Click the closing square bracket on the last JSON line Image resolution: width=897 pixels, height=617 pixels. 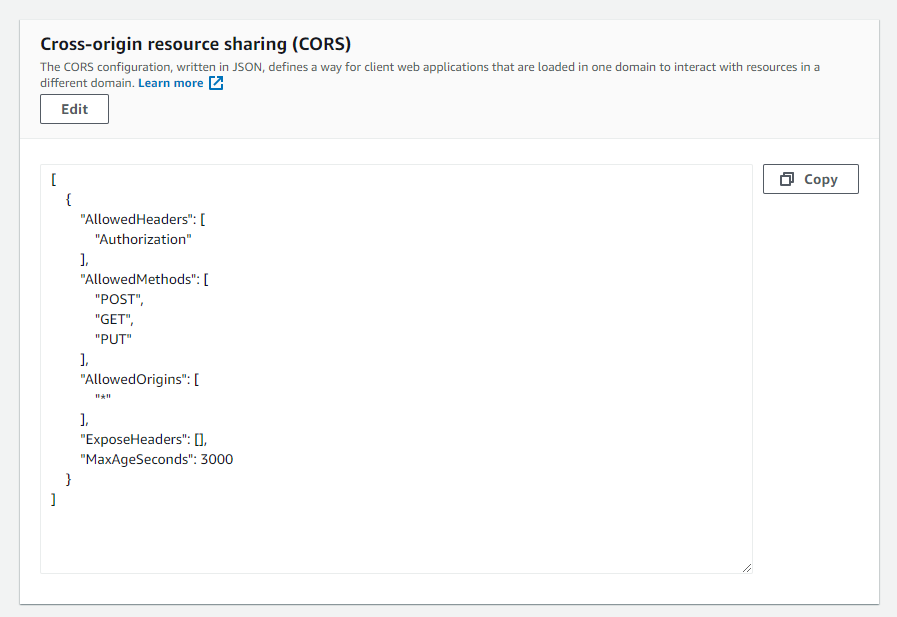pos(53,499)
